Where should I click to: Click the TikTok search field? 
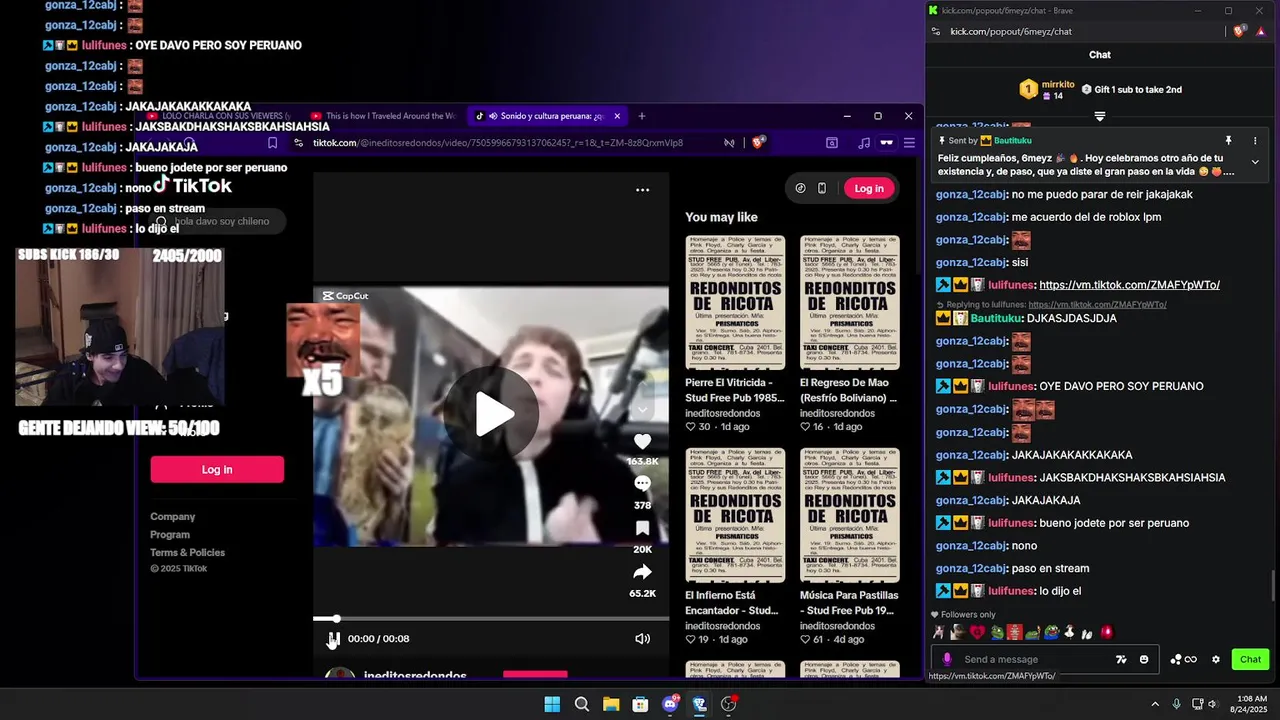[218, 221]
